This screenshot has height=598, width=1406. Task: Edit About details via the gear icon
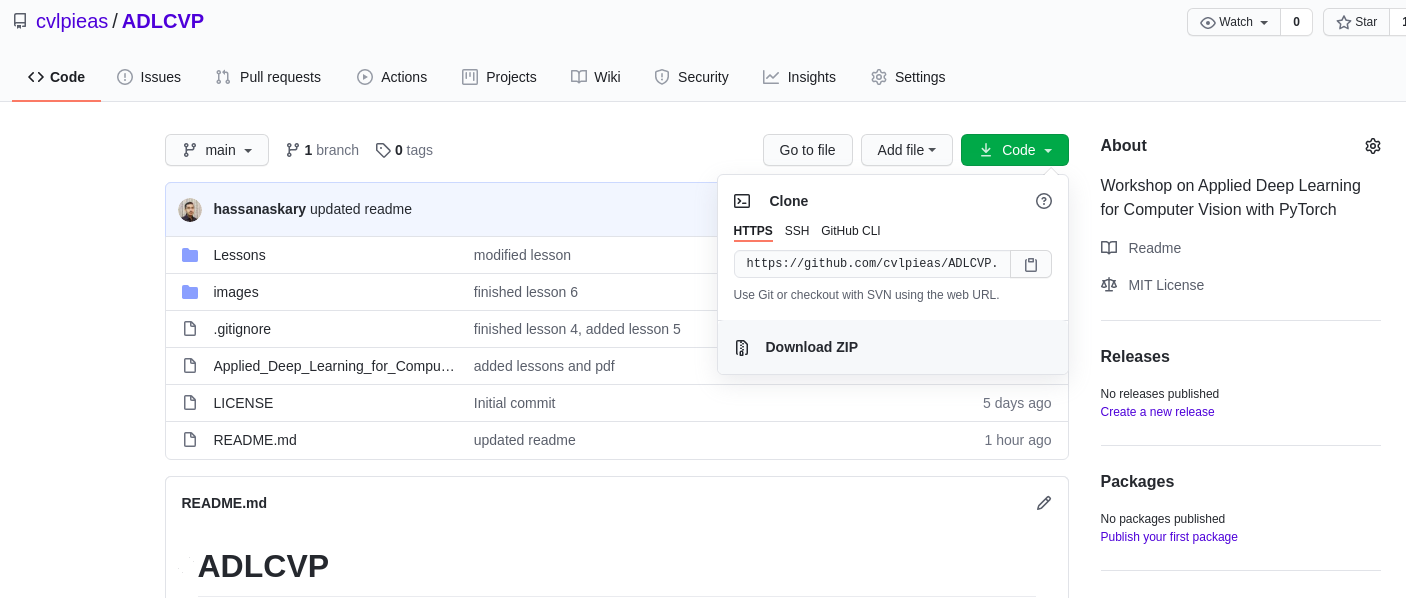pyautogui.click(x=1373, y=146)
